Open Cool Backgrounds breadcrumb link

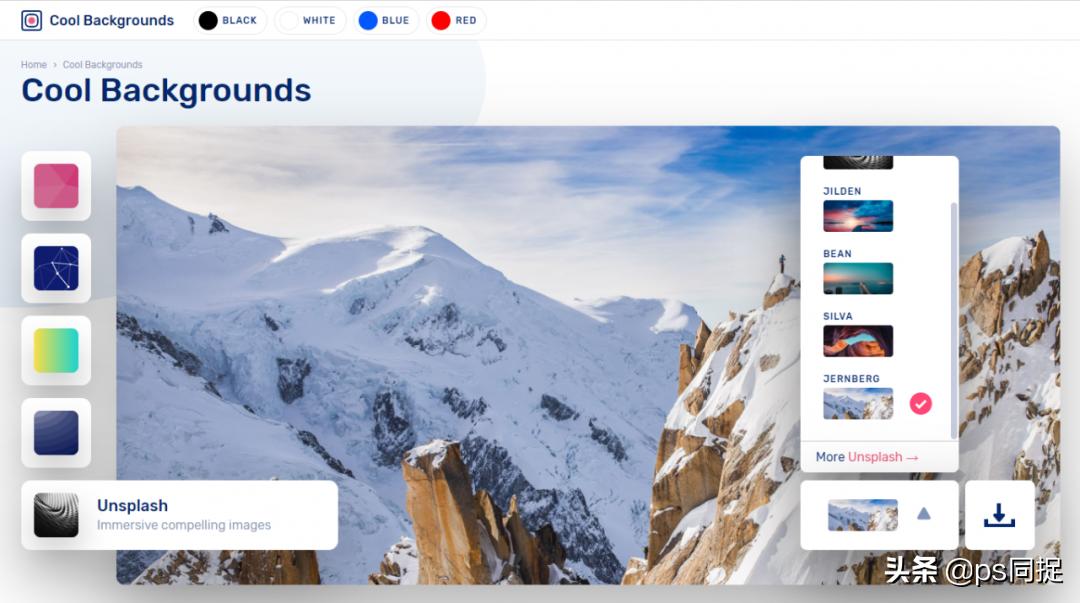[103, 65]
